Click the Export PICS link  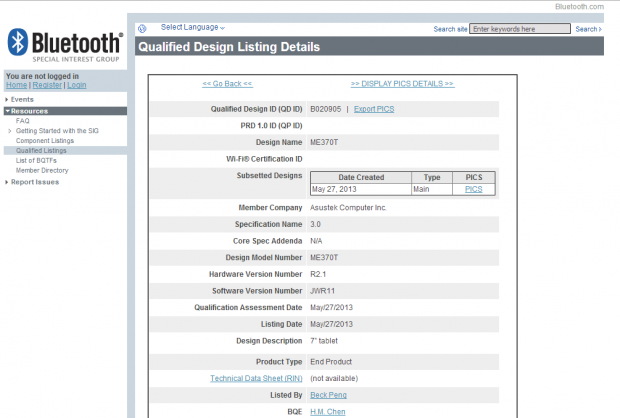click(x=374, y=108)
